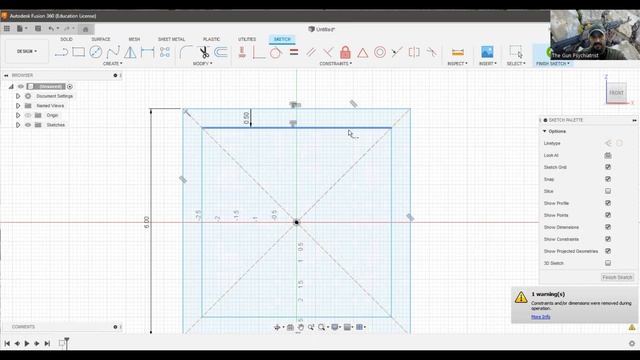The image size is (640, 360).
Task: Apply the Midpoint triangle constraint
Action: pyautogui.click(x=362, y=52)
